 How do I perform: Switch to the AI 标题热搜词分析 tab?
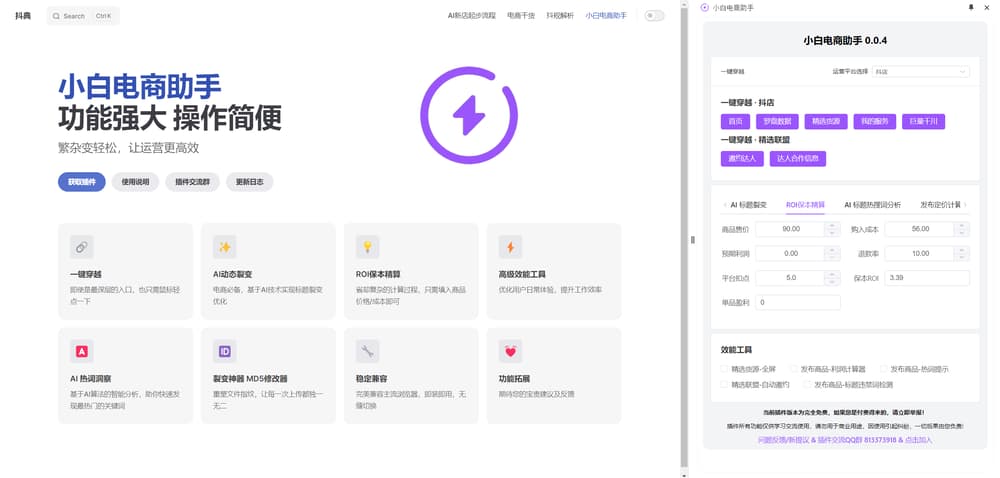click(x=872, y=205)
